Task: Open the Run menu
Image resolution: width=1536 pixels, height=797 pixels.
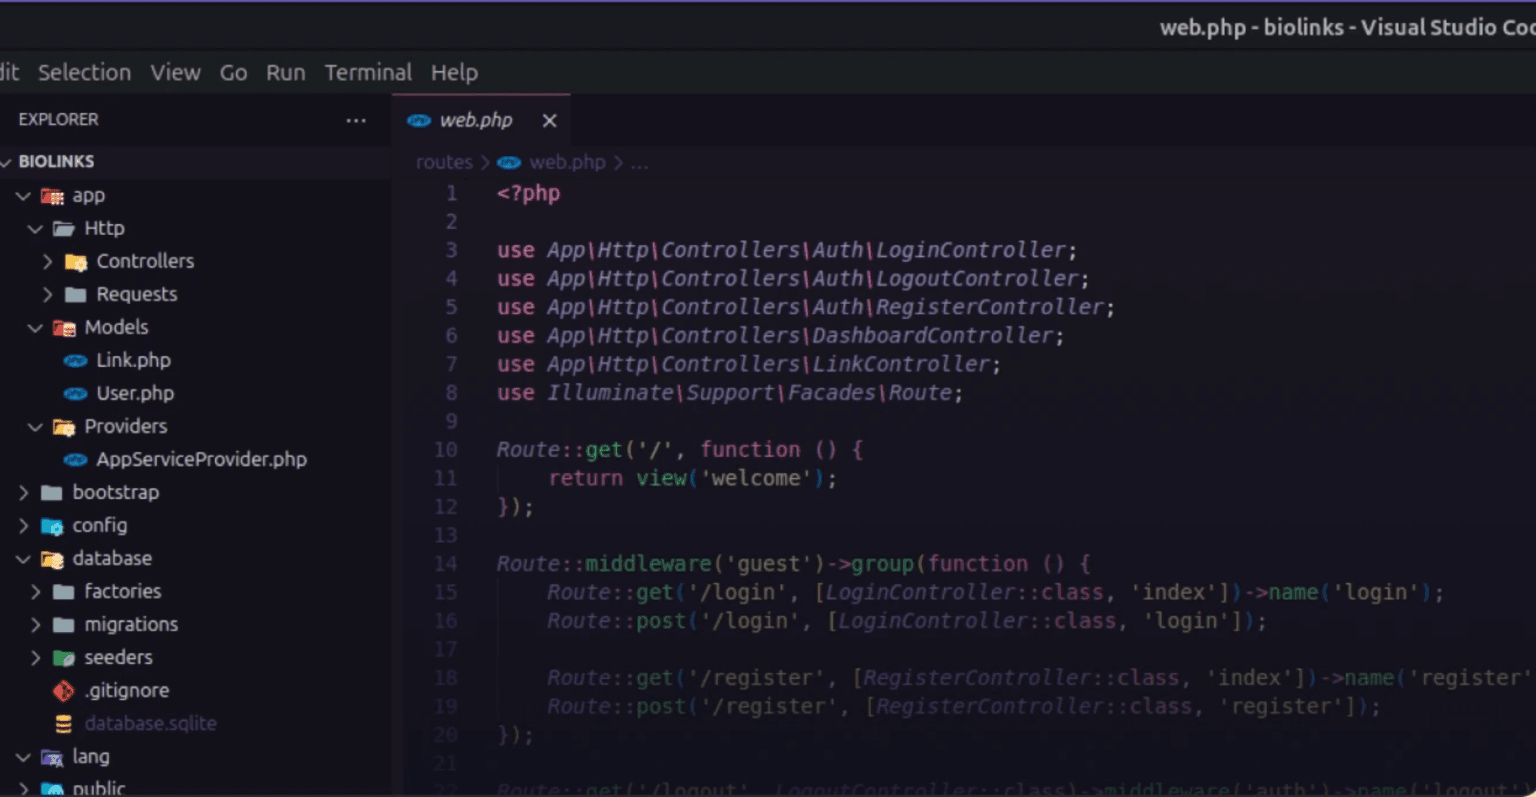Action: (285, 72)
